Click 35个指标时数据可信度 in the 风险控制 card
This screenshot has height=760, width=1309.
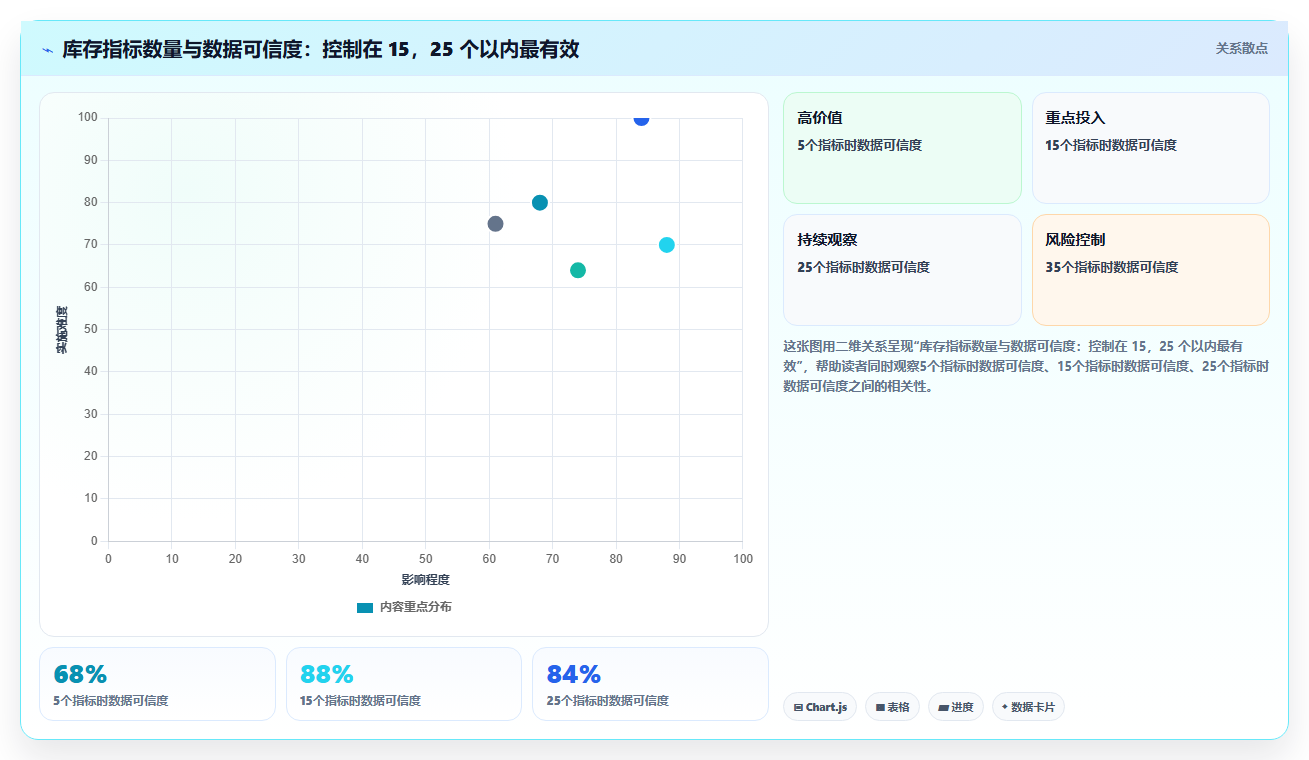tap(1112, 267)
